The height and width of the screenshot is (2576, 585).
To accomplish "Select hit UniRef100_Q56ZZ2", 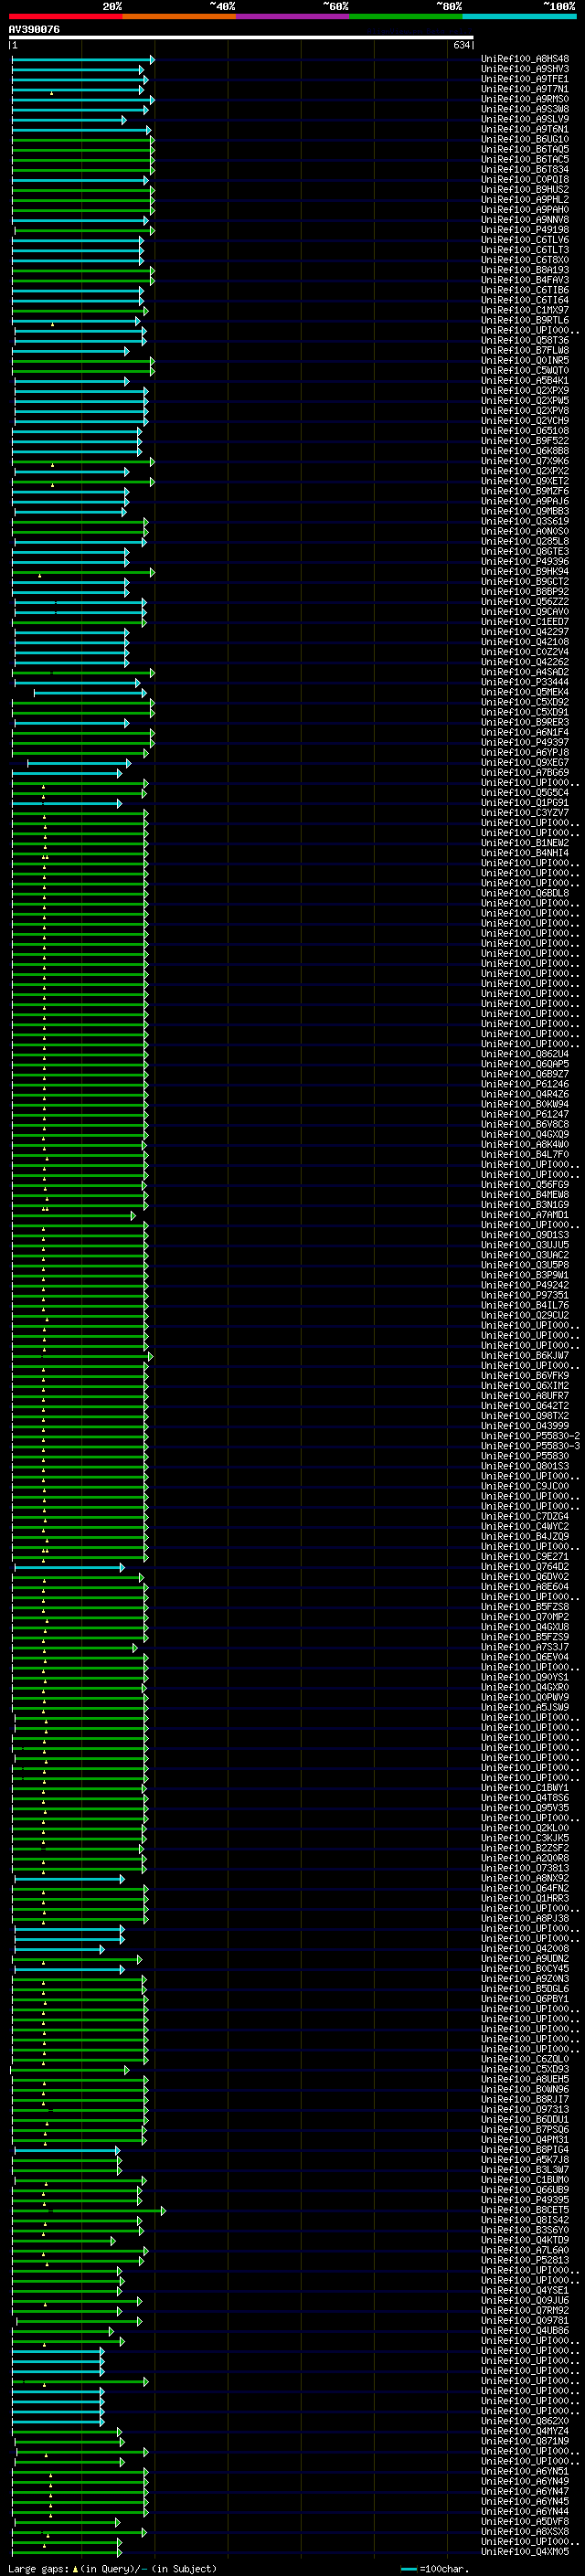I will (x=525, y=602).
